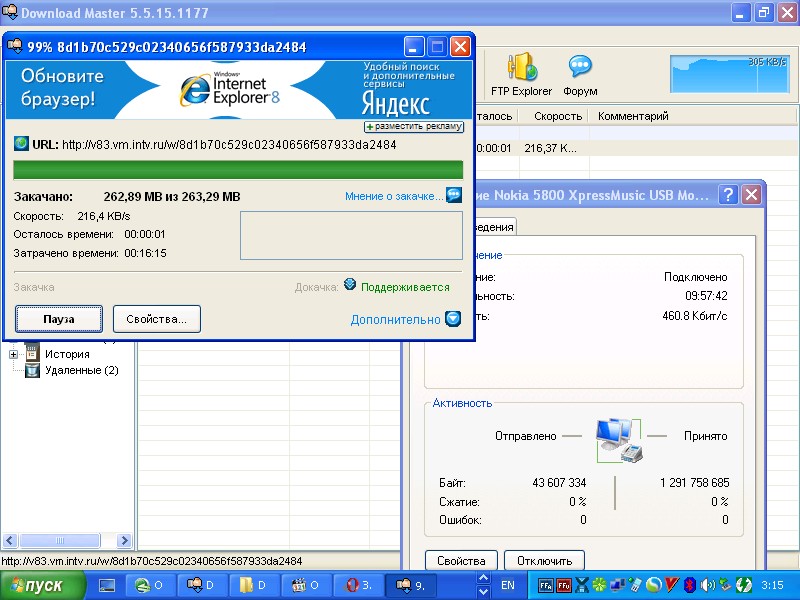Click Отключить button in Nokia connection dialog

coord(544,561)
